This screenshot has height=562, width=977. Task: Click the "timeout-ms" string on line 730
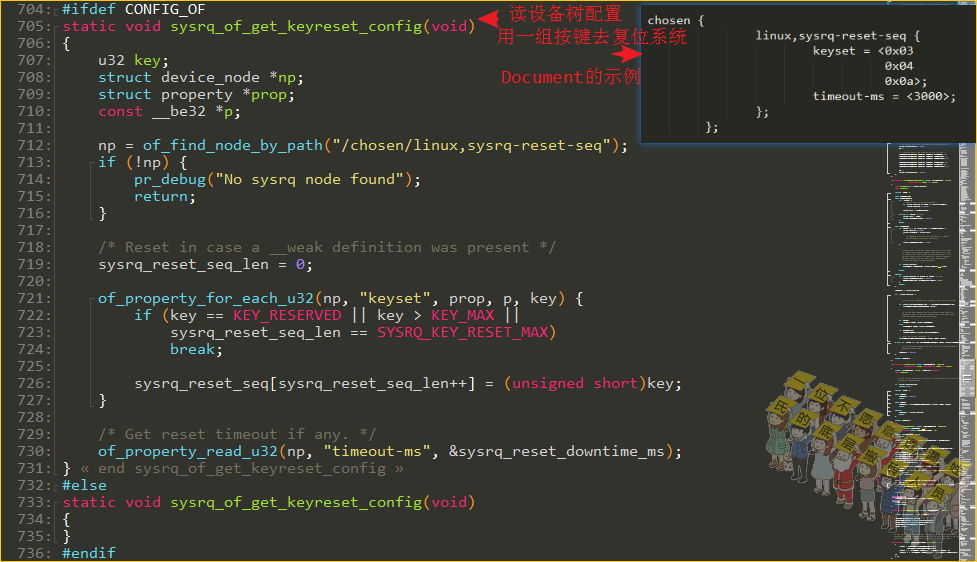[x=377, y=451]
